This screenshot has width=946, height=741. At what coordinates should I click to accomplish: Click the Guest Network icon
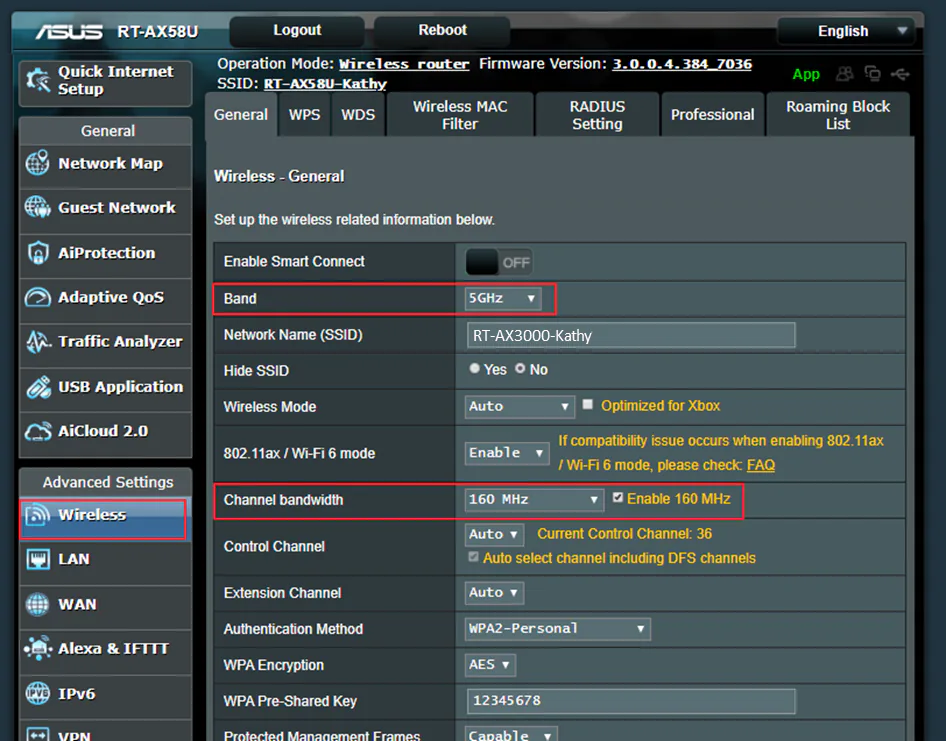pos(37,207)
